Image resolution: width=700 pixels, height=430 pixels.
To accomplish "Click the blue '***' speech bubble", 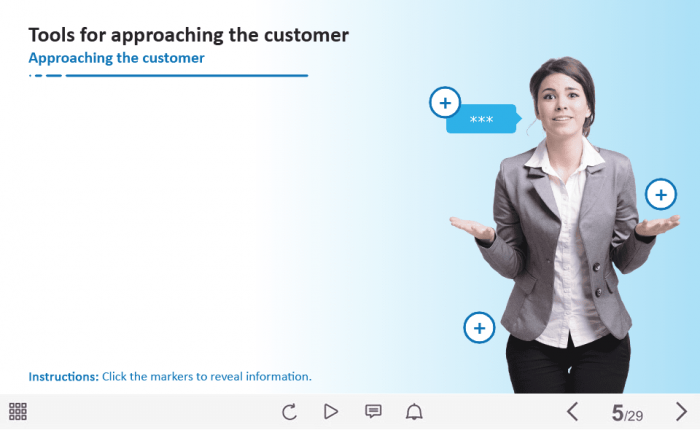I will [481, 120].
